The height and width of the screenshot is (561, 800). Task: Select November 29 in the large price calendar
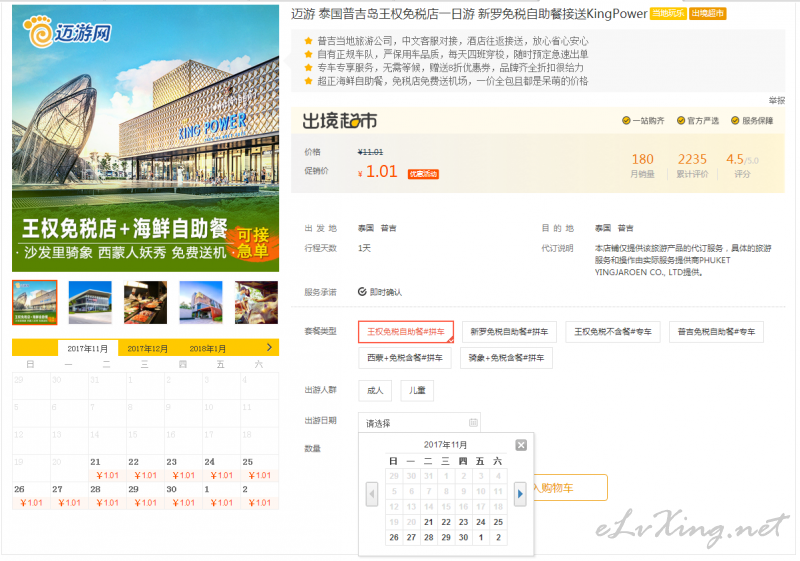point(145,496)
